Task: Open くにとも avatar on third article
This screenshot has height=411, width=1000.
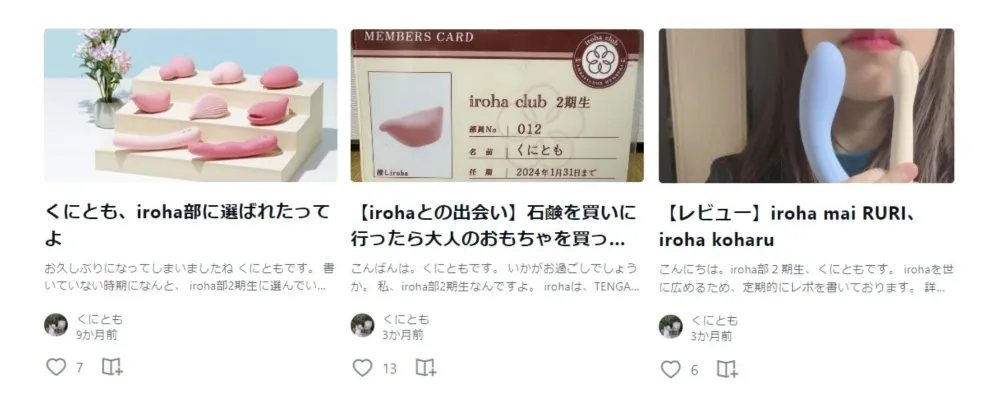Action: [x=670, y=326]
